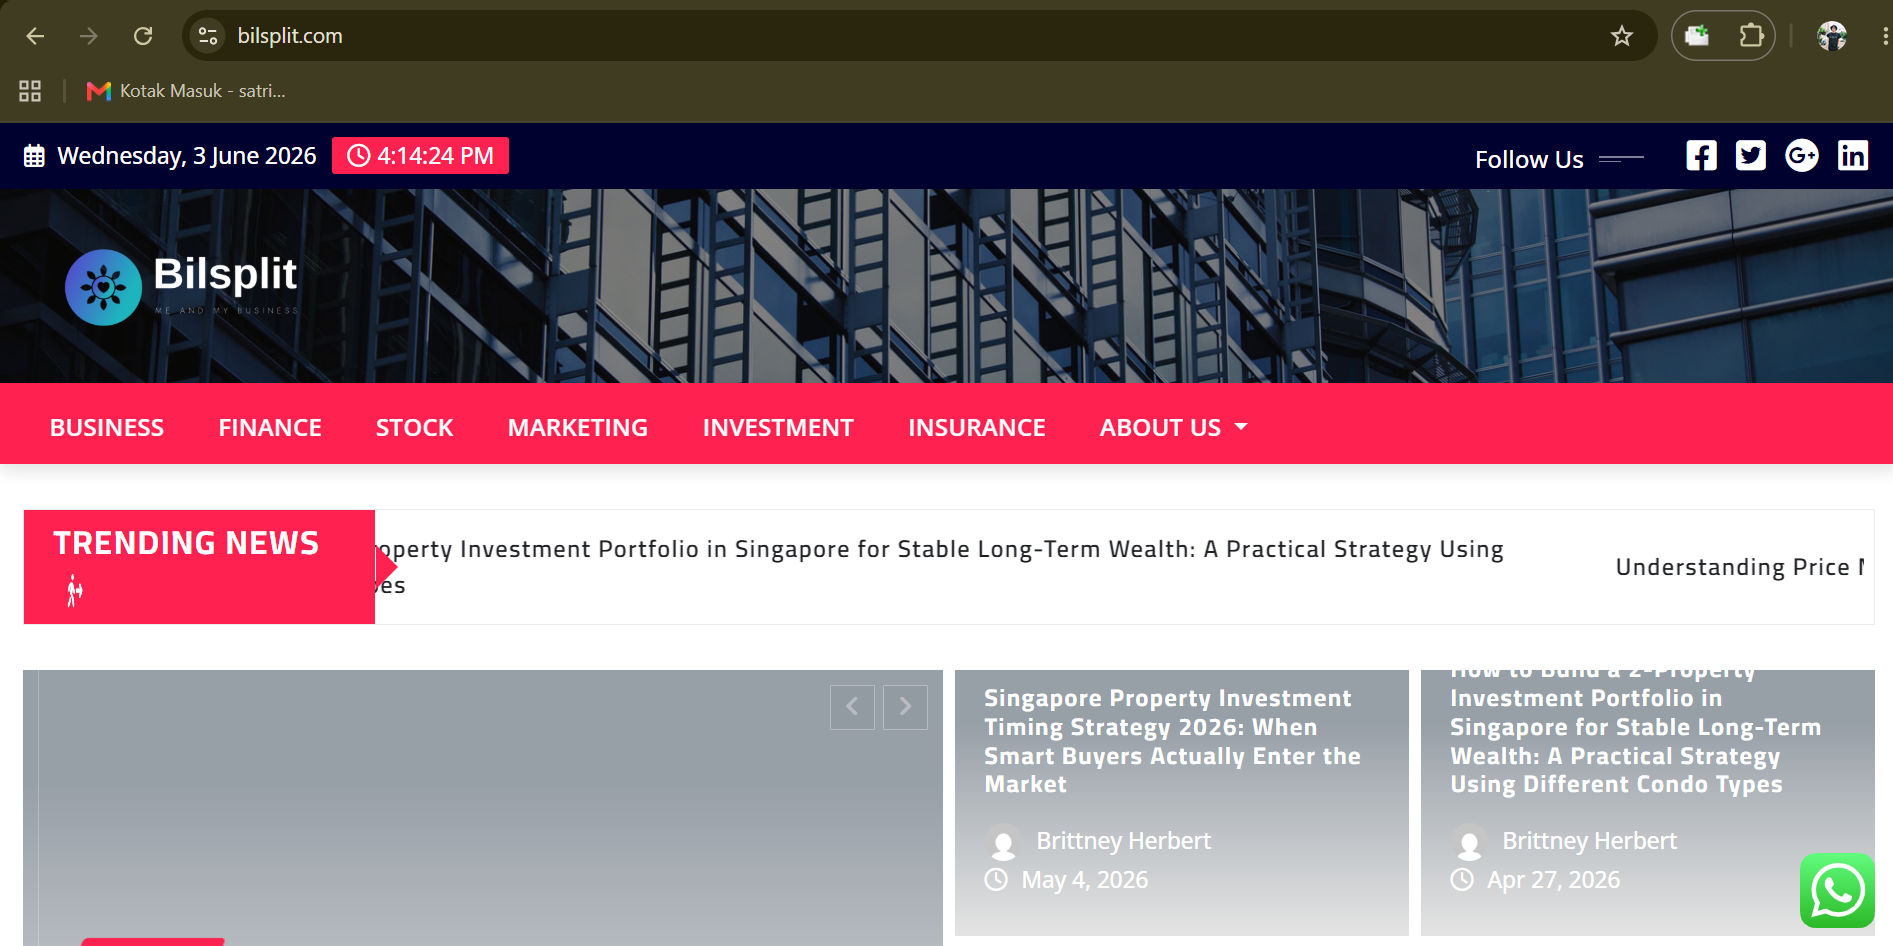This screenshot has width=1893, height=946.
Task: Open the Marketing menu item
Action: tap(578, 427)
